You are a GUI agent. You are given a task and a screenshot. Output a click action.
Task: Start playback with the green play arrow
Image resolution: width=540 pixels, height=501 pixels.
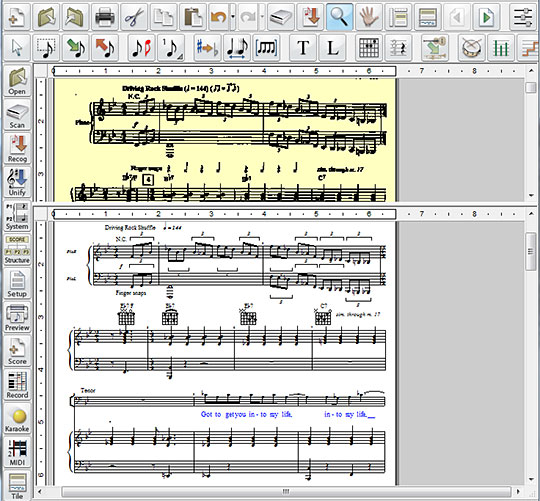coord(486,17)
